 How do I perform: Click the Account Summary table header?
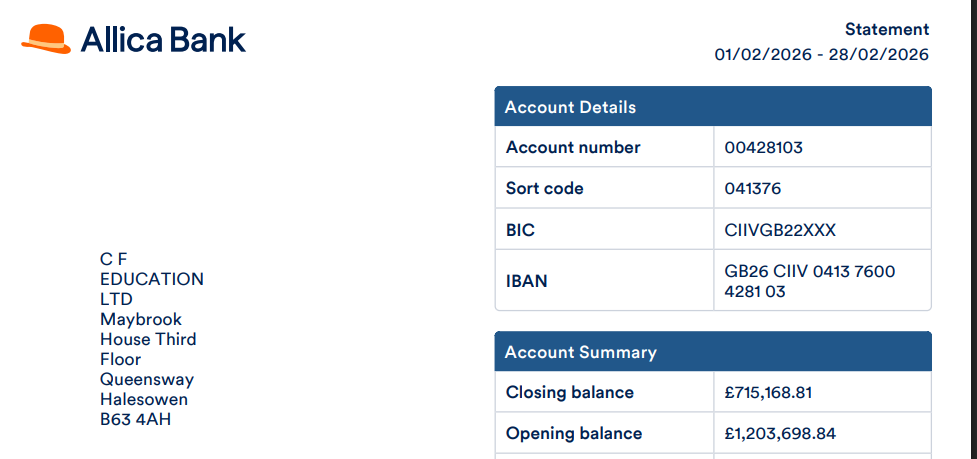tap(580, 352)
